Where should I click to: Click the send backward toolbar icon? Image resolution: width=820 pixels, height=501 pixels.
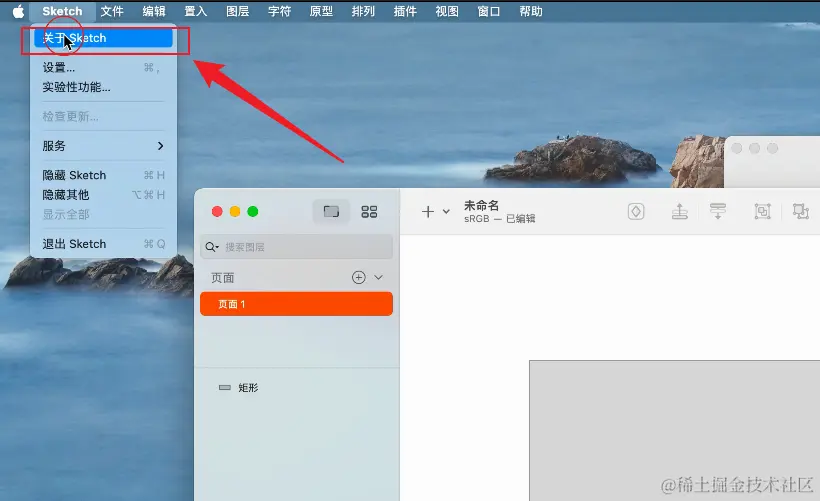718,211
